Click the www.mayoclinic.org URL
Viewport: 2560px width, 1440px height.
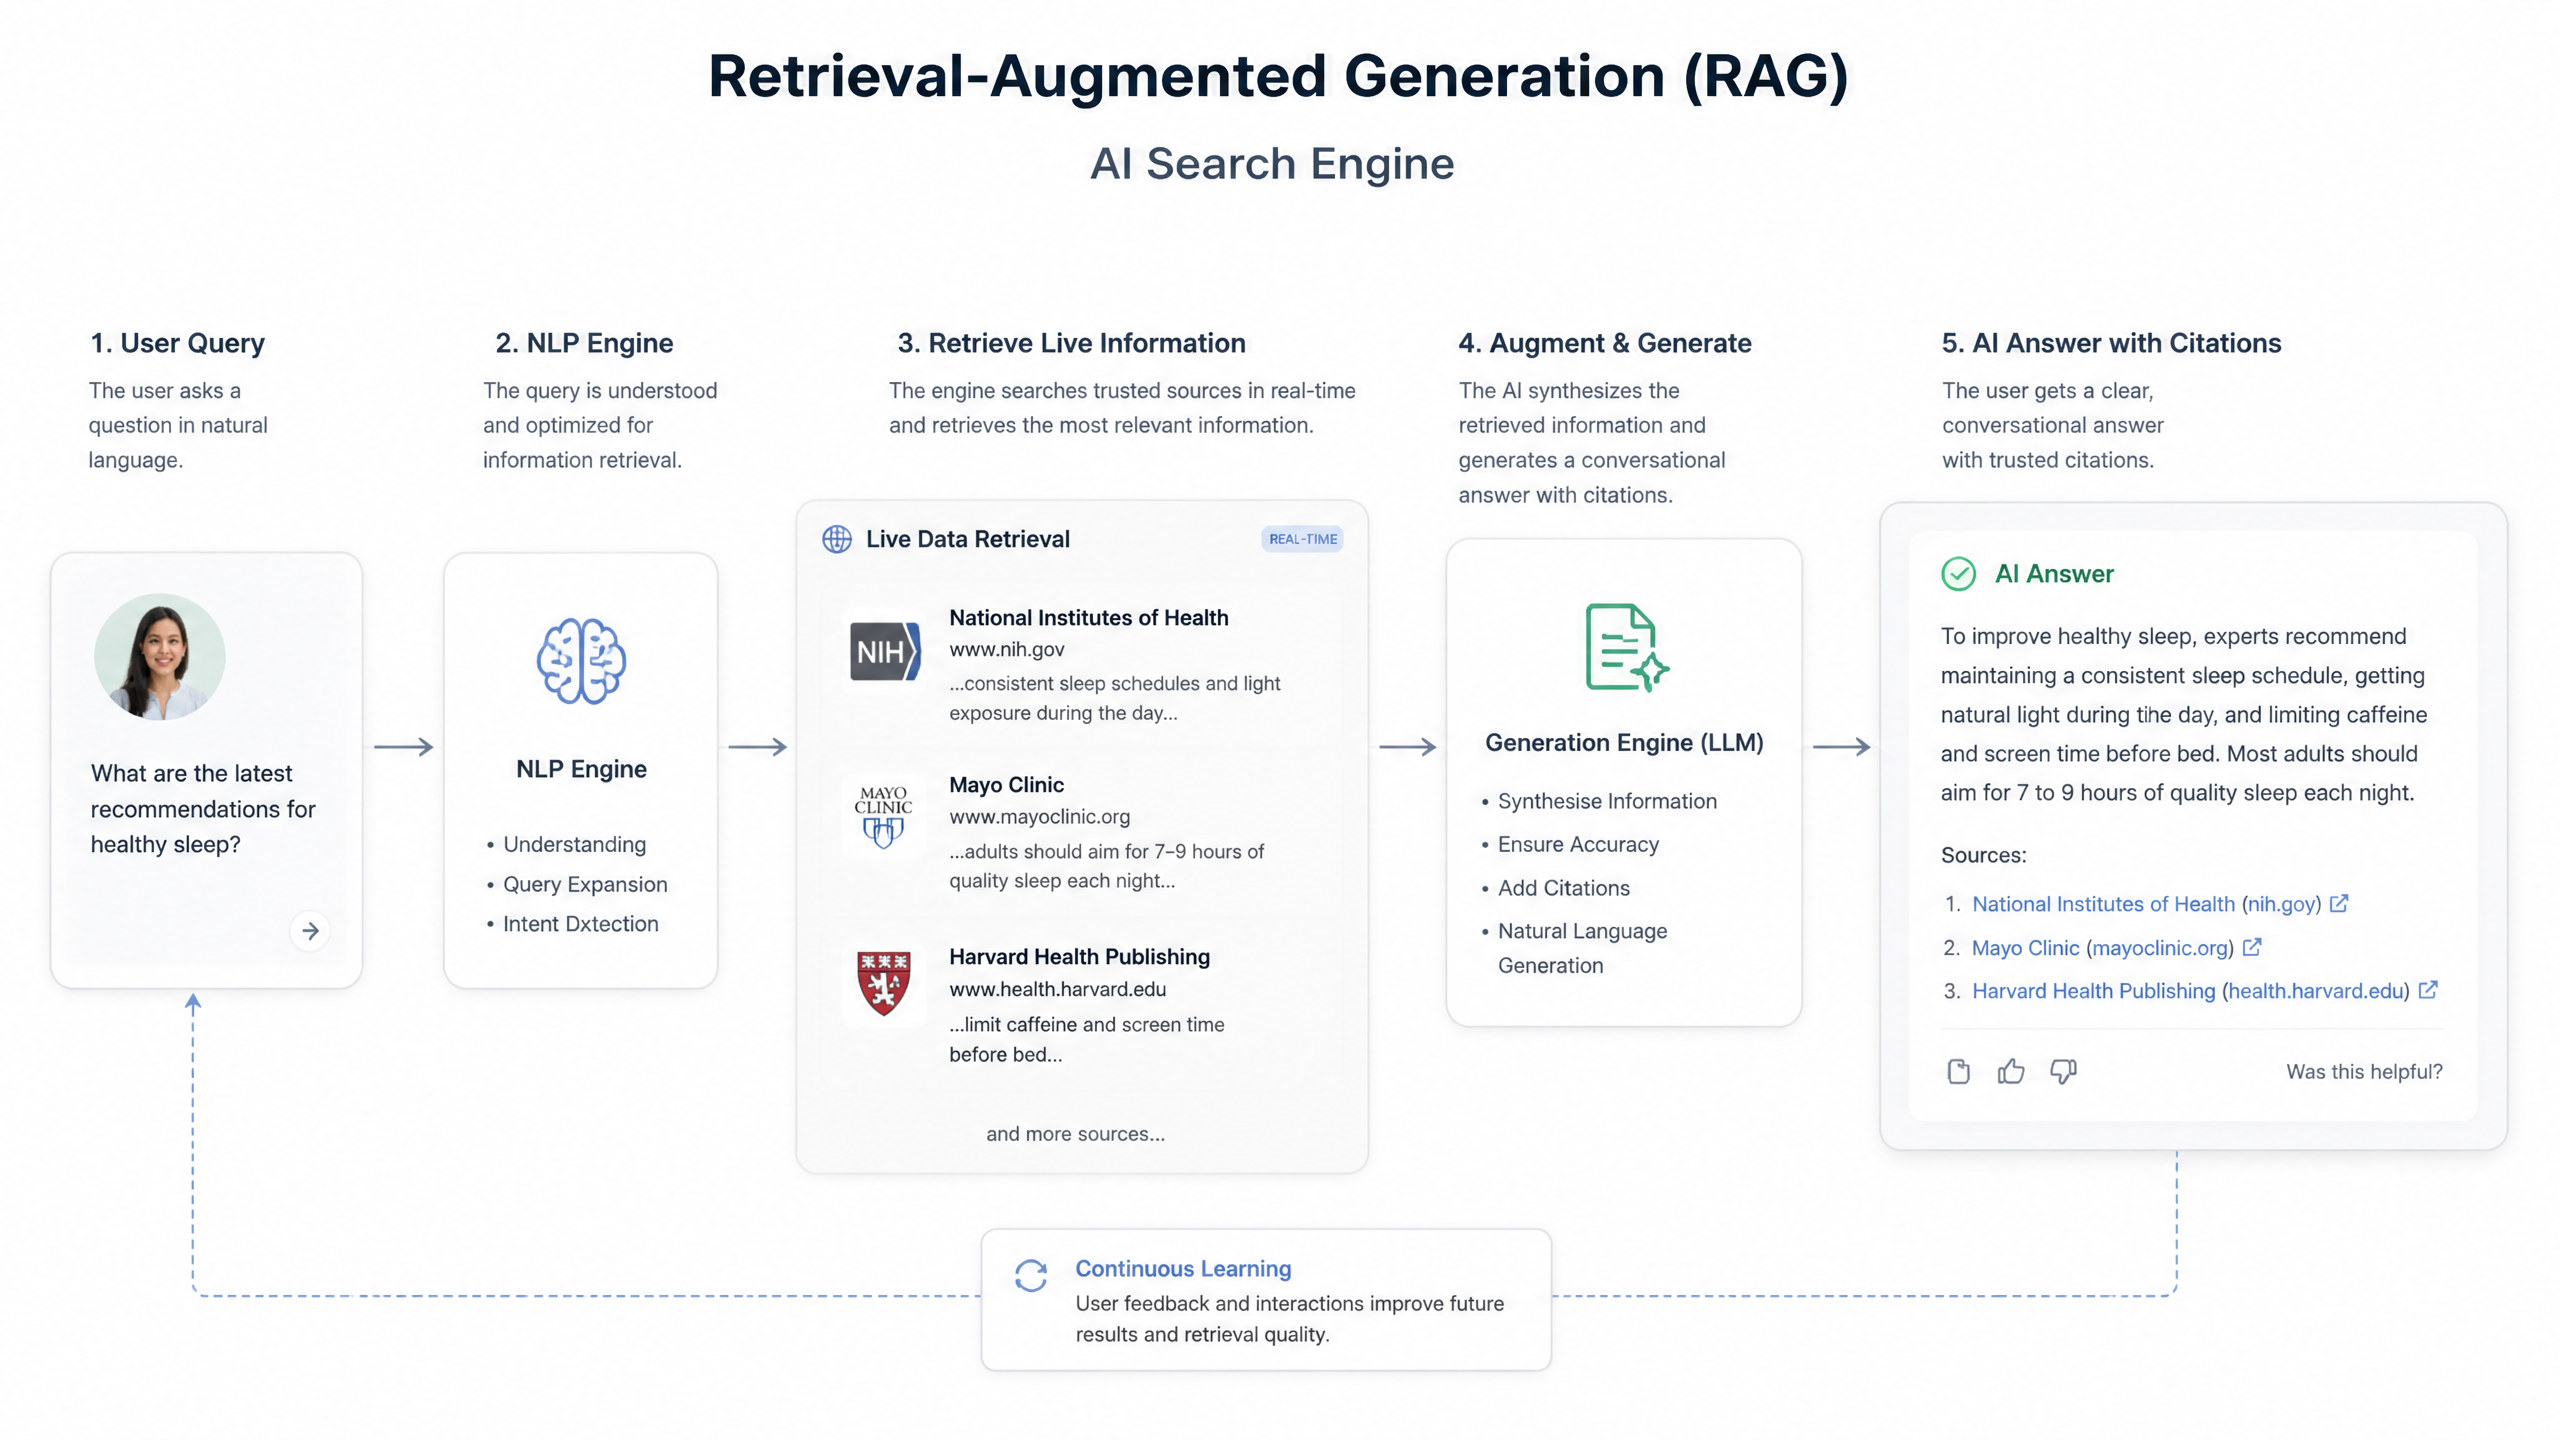coord(1039,816)
